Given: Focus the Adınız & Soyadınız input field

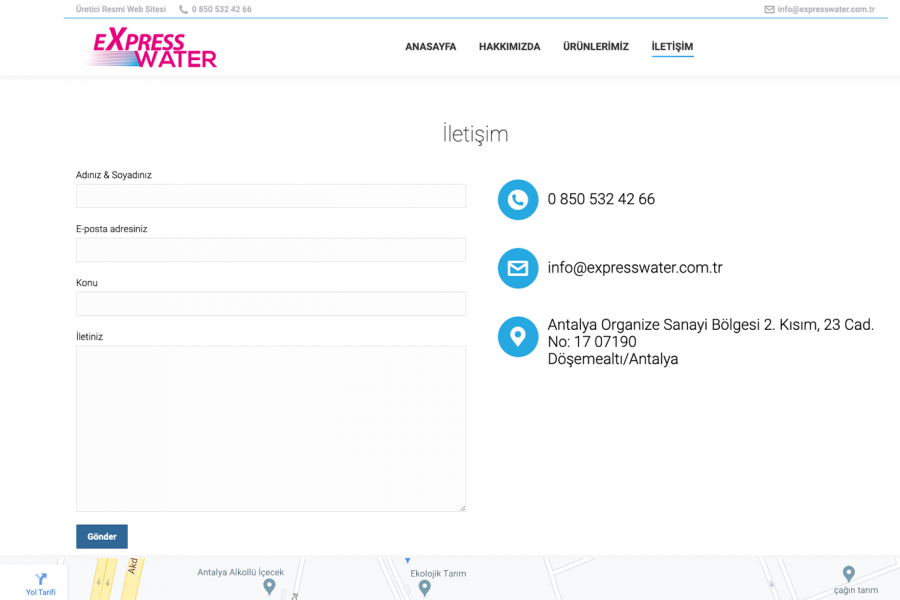Looking at the screenshot, I should 271,196.
